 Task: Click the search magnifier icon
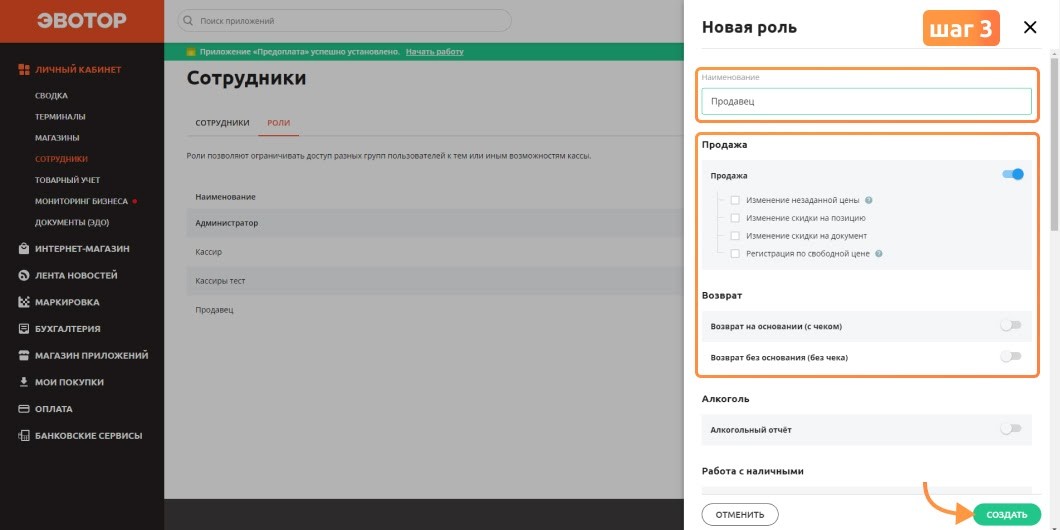[x=189, y=21]
